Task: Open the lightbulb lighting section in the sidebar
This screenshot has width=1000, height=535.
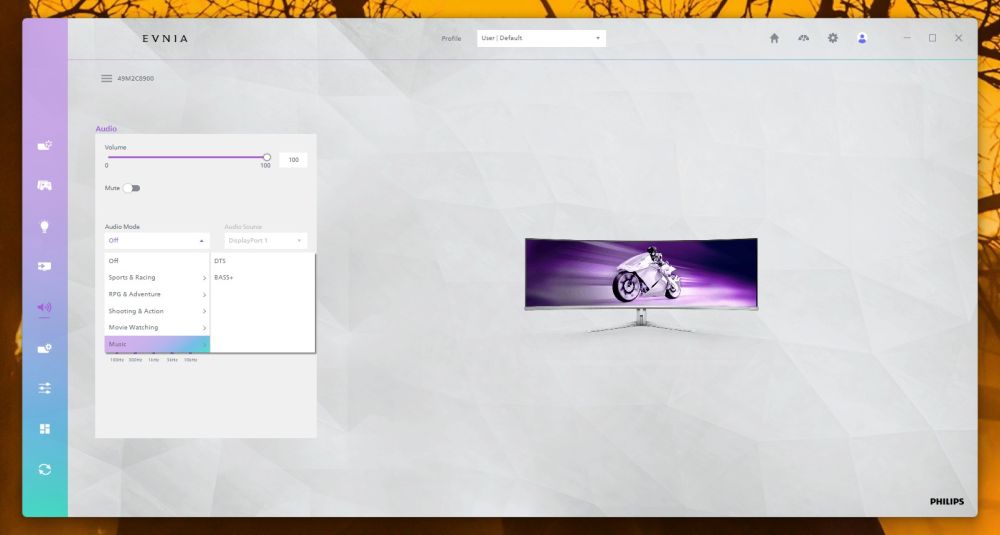Action: (44, 226)
